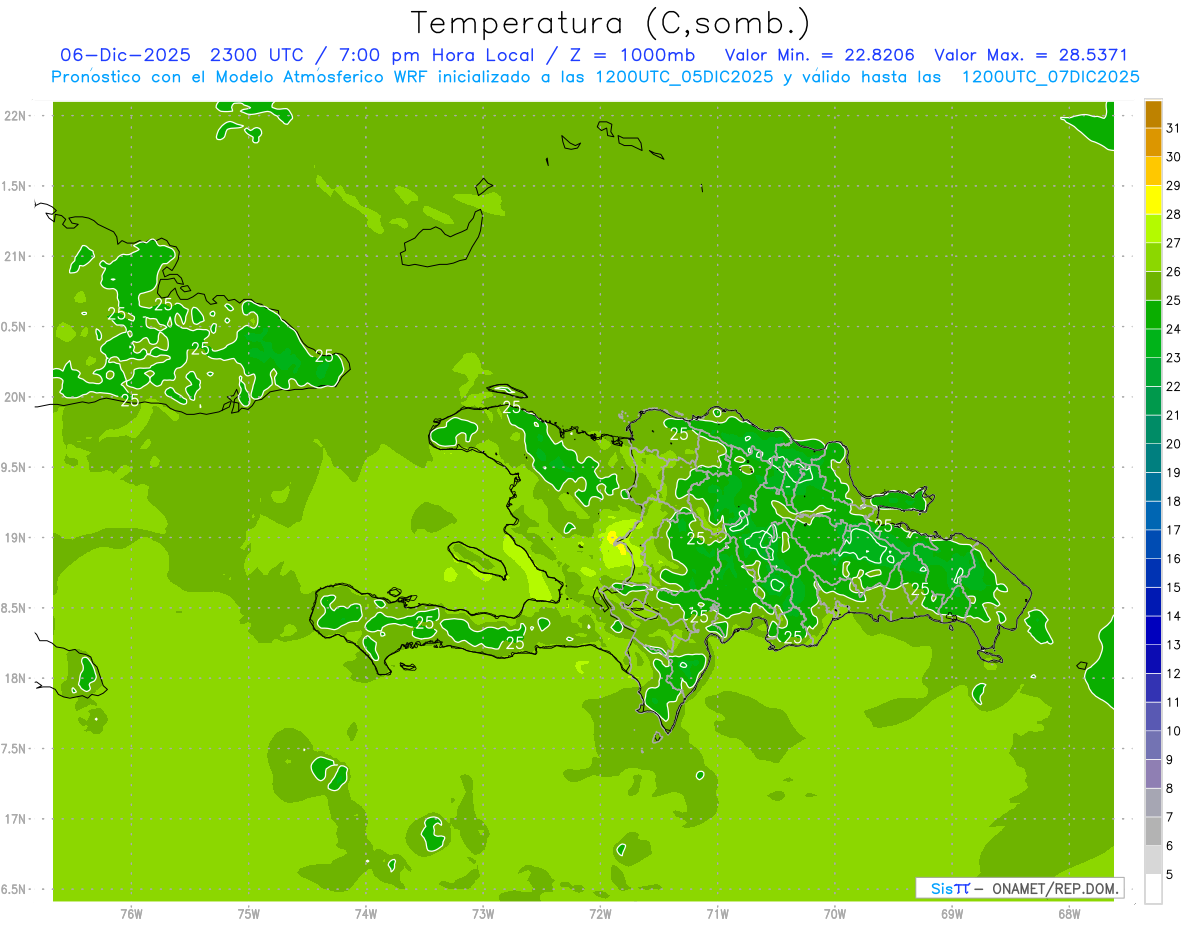Click the colorbar scale value '10'
Viewport: 1200px width, 927px height.
point(1174,731)
